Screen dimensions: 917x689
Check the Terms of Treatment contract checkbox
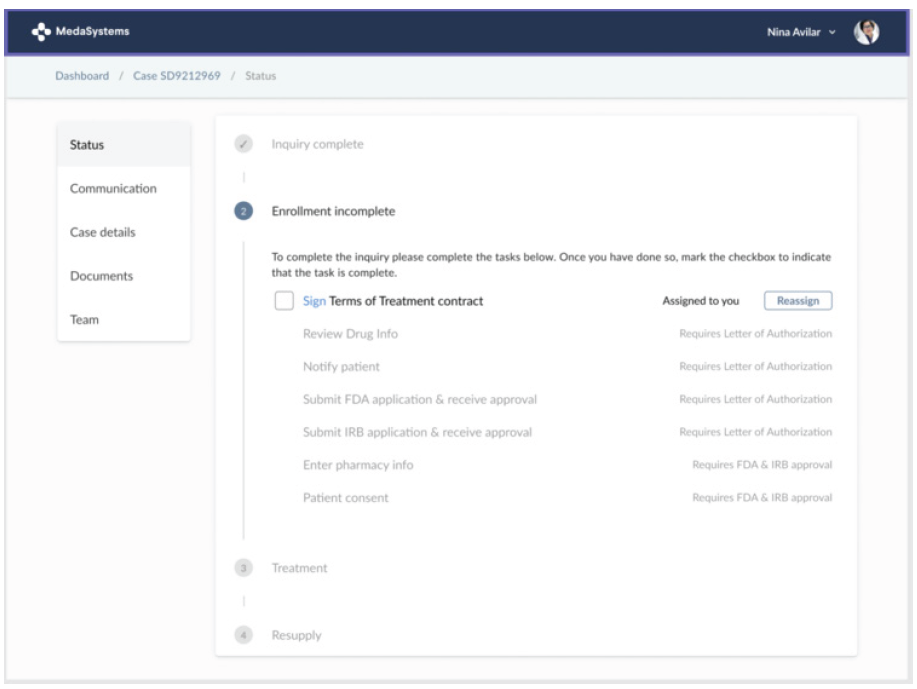[284, 301]
